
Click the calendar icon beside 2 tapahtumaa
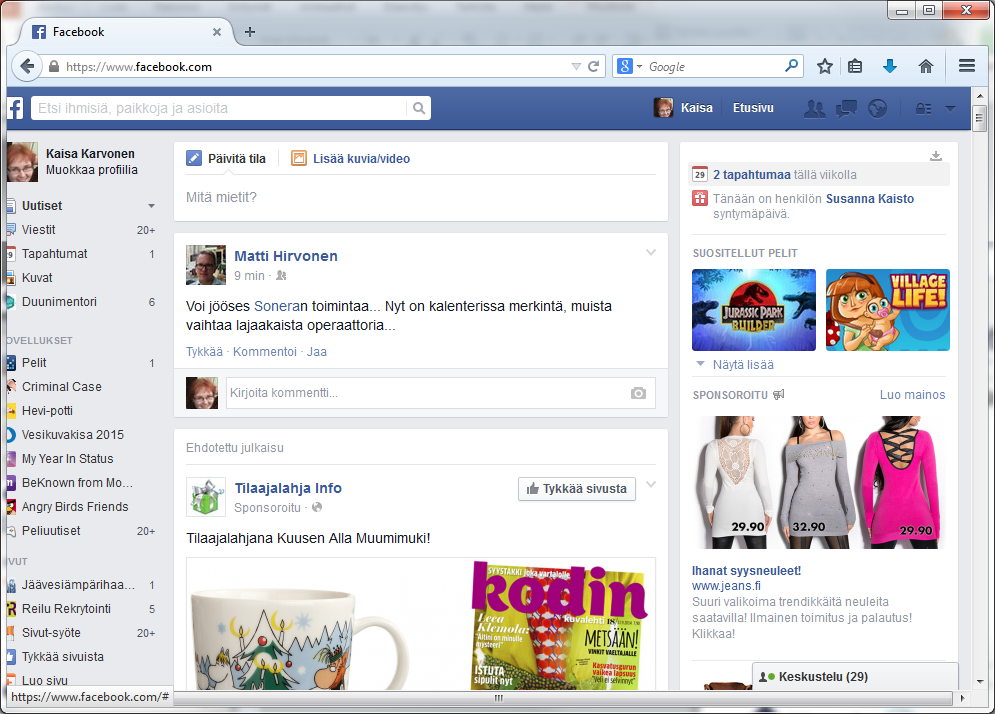tap(699, 175)
